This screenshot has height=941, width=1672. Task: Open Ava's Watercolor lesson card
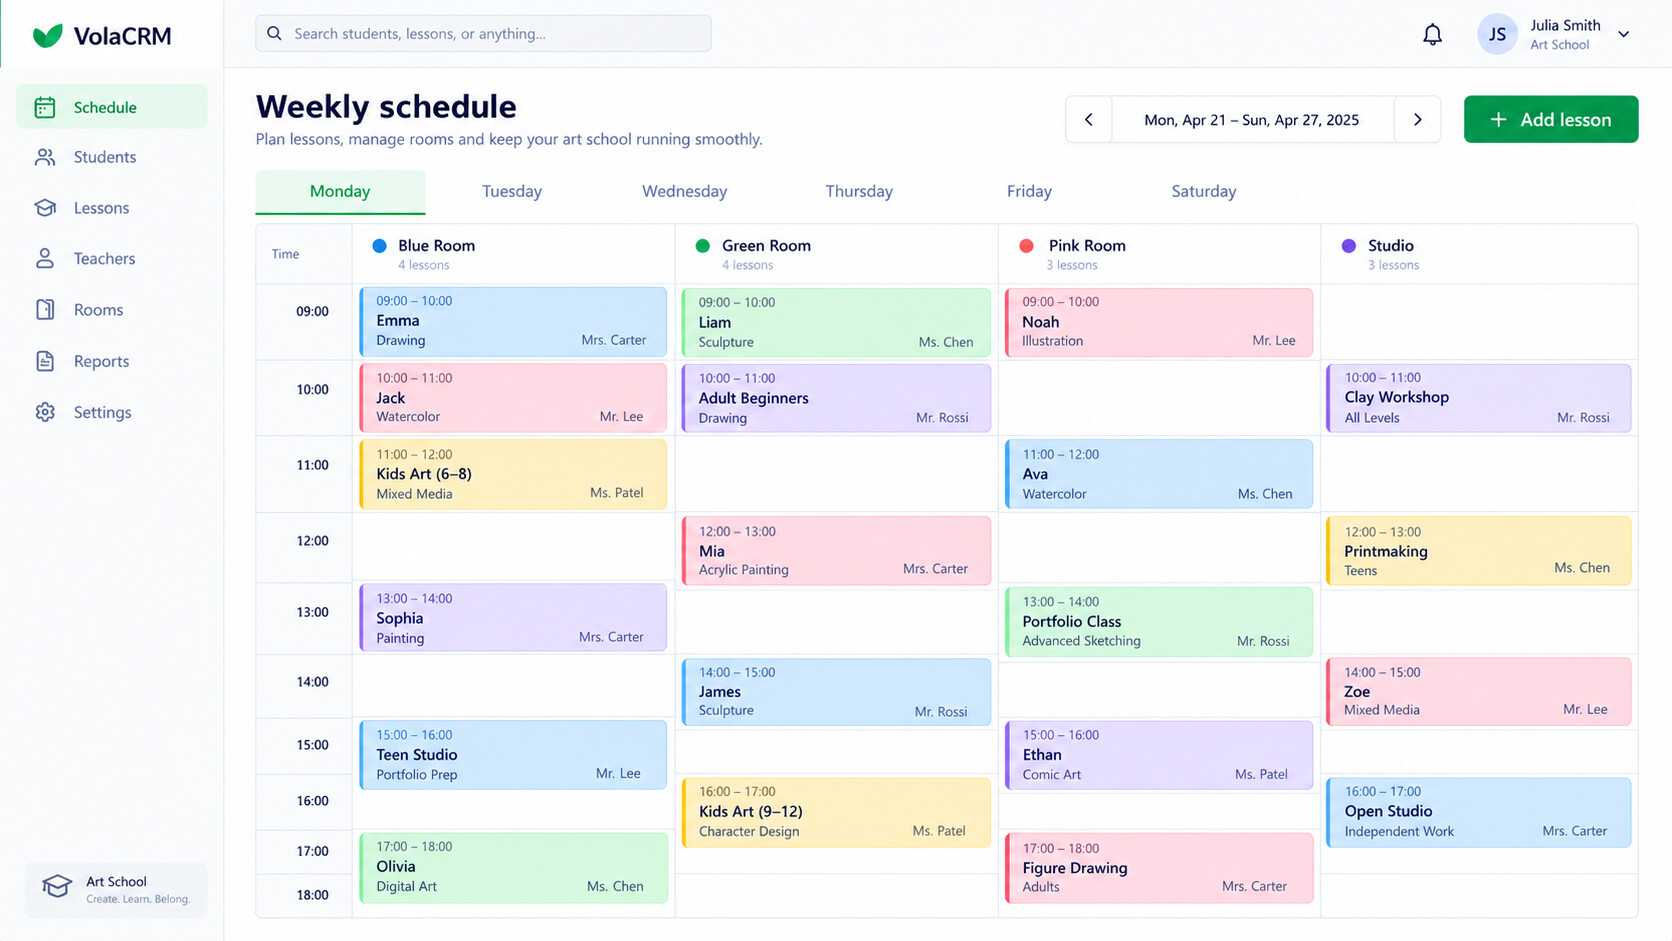(x=1159, y=474)
